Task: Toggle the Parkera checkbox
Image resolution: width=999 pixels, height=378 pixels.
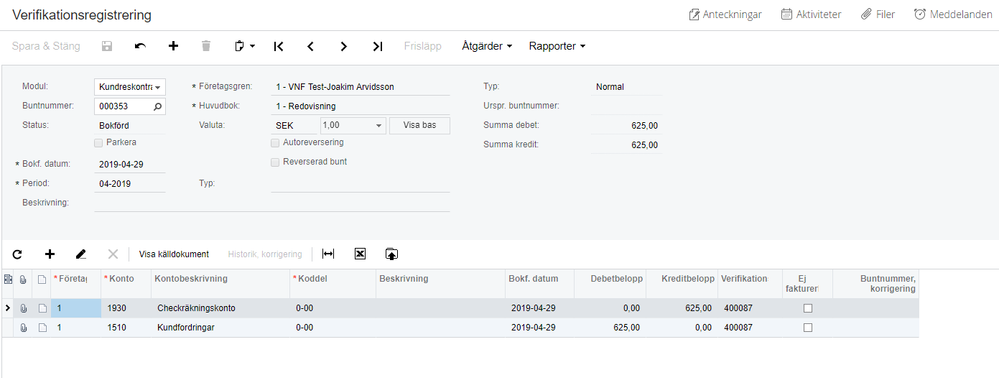Action: (98, 142)
